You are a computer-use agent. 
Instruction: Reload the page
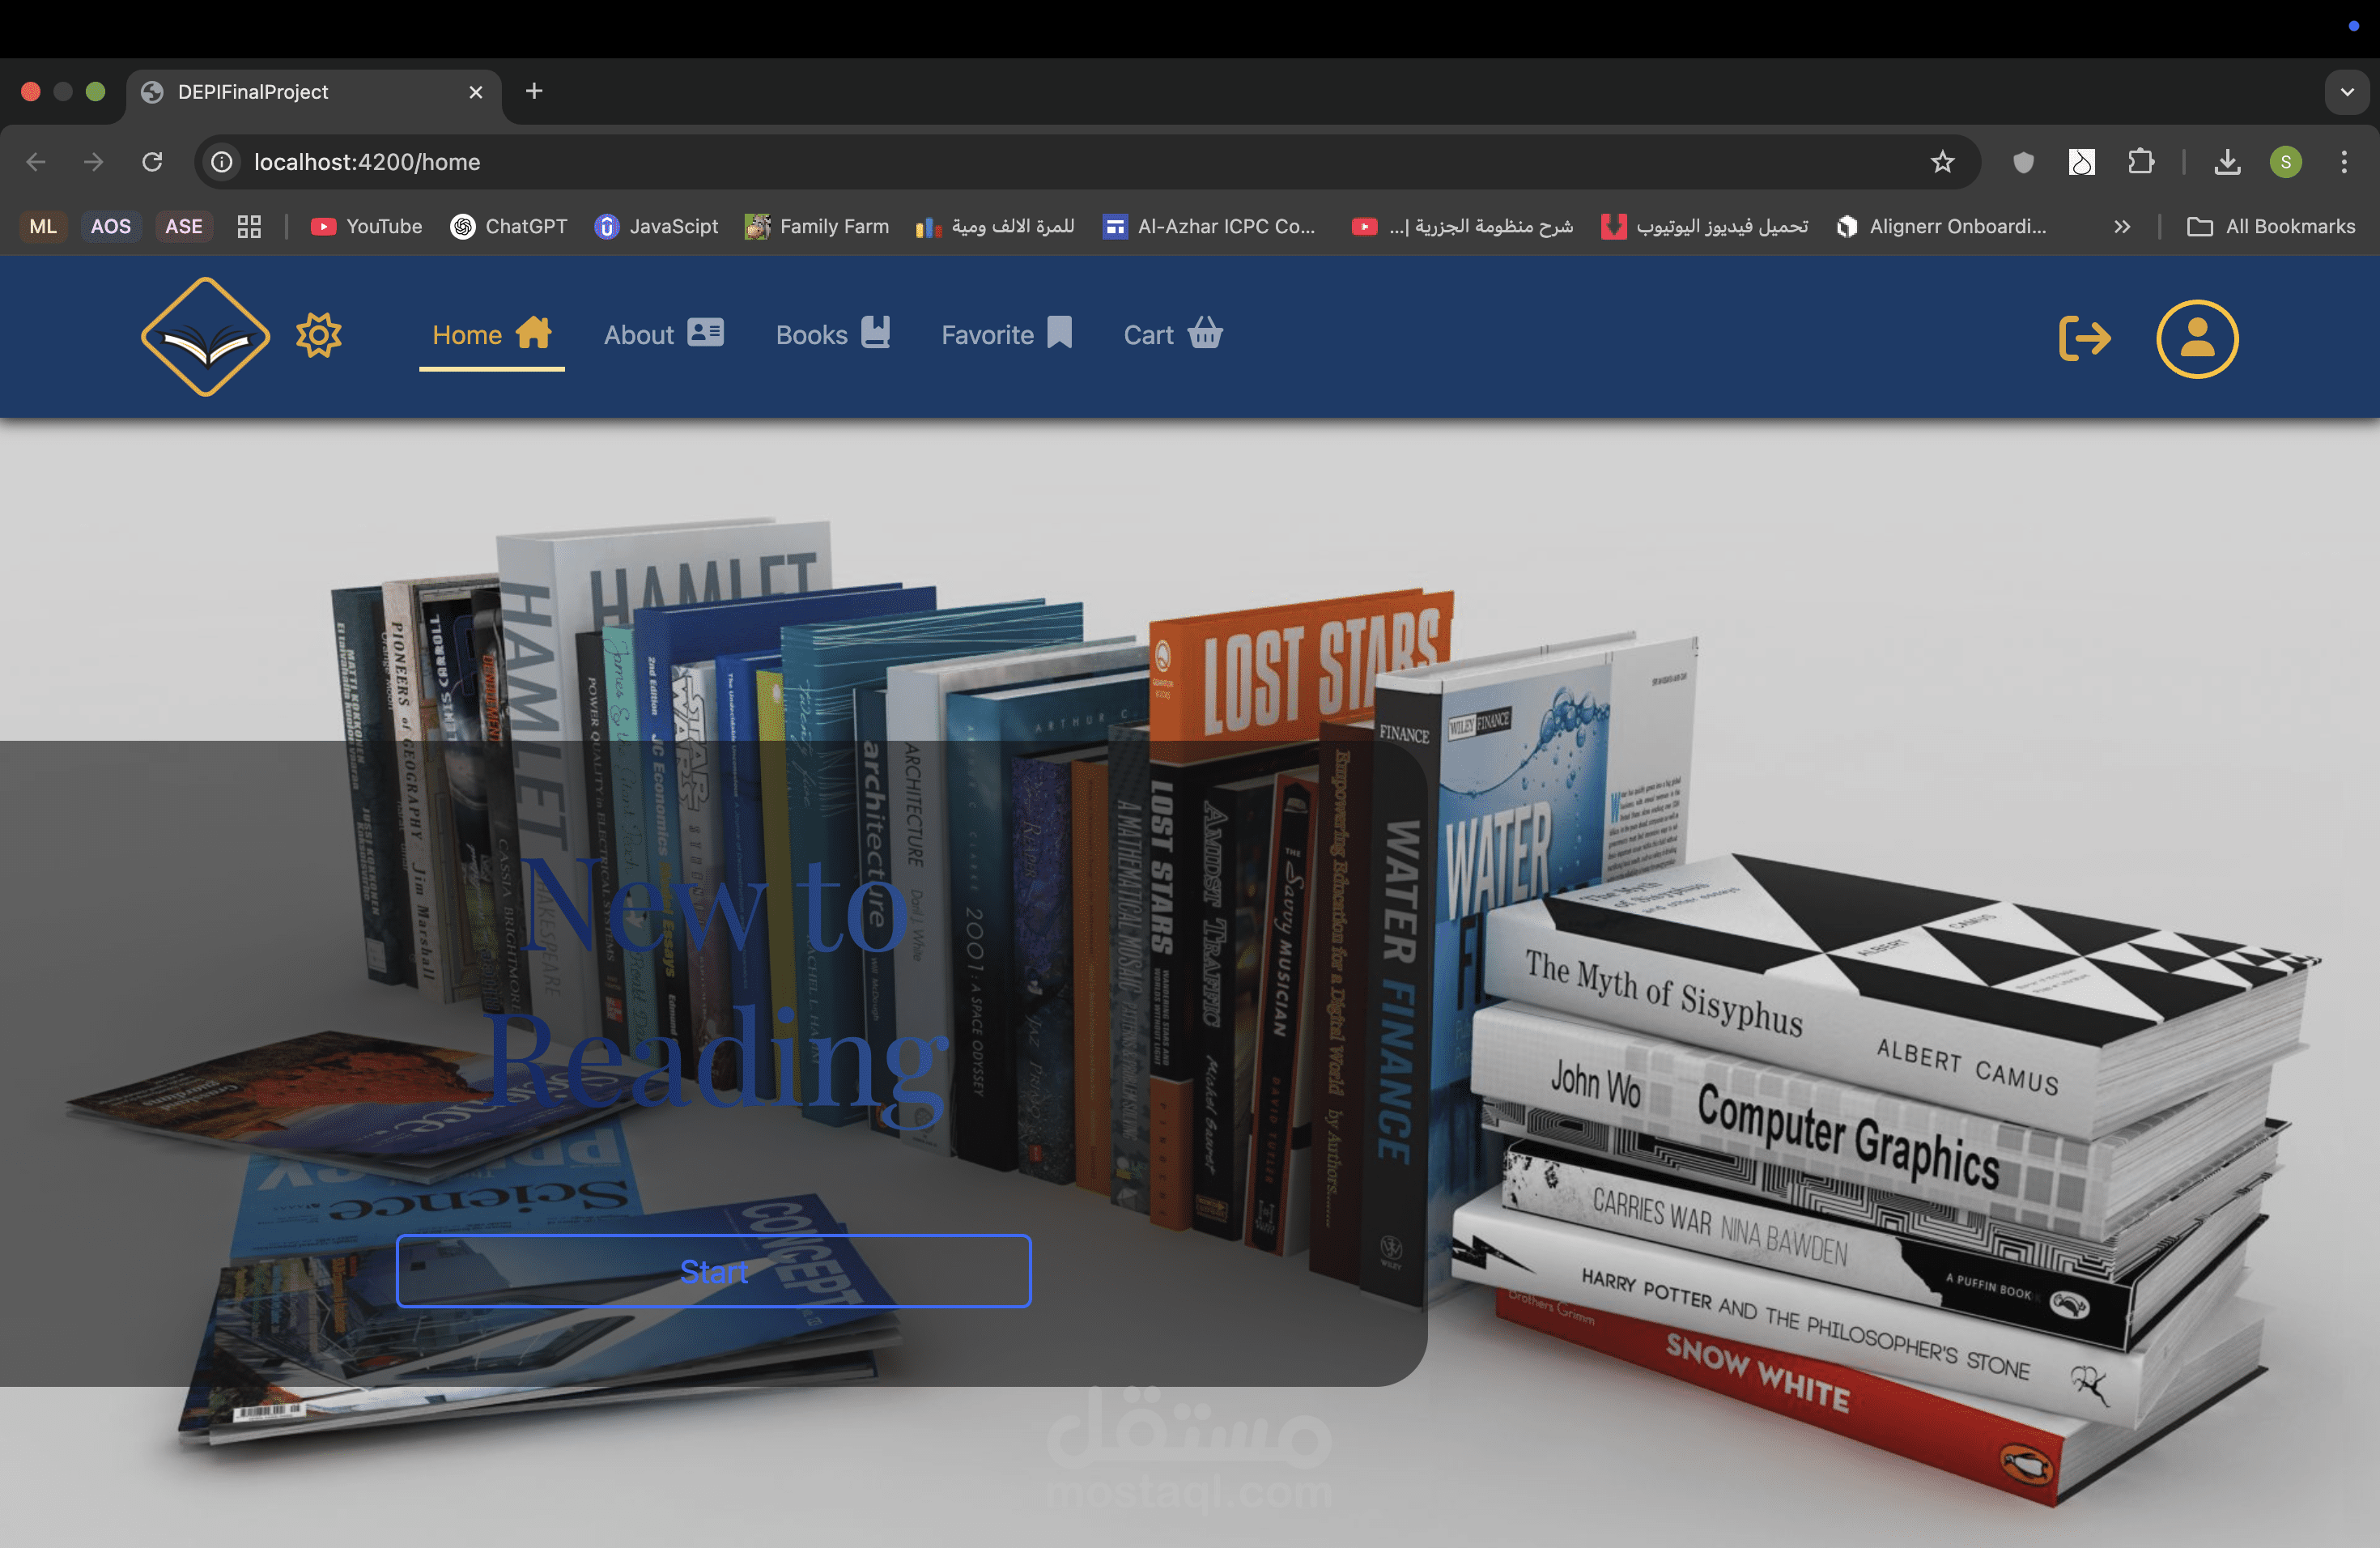tap(152, 162)
